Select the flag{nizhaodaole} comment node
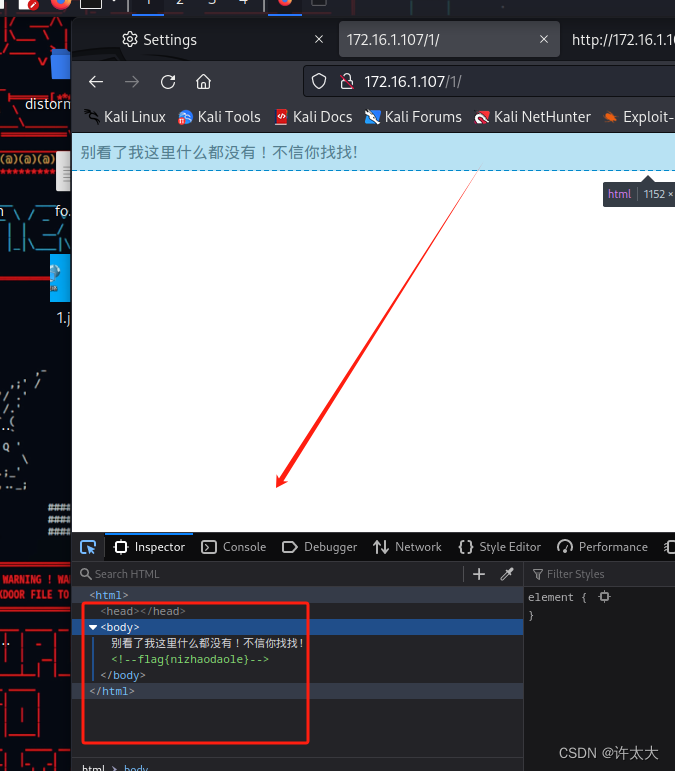The height and width of the screenshot is (771, 675). click(190, 659)
